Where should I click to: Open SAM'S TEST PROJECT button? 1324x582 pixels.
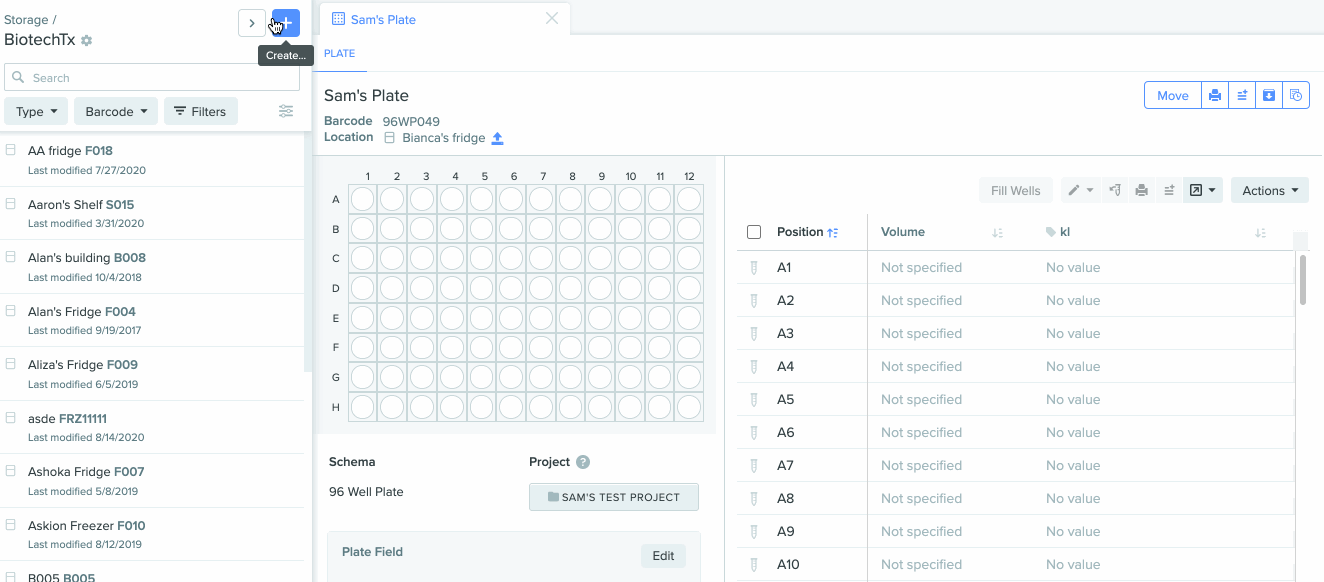click(614, 497)
